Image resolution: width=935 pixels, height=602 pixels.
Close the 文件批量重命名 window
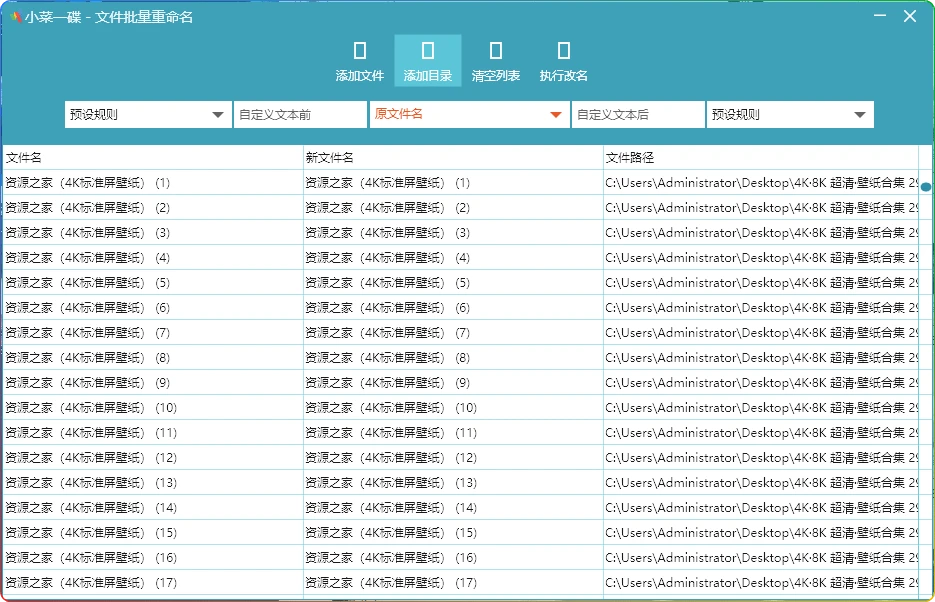[910, 16]
